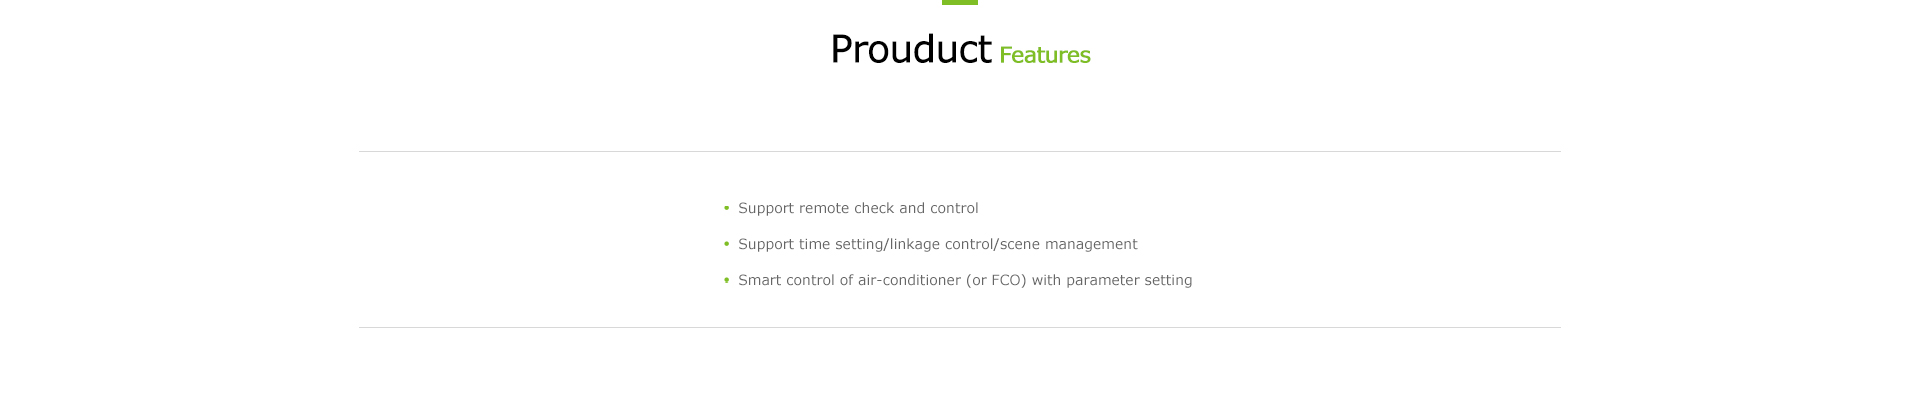1920x408 pixels.
Task: Click the 'remote check' words
Action: (x=846, y=208)
